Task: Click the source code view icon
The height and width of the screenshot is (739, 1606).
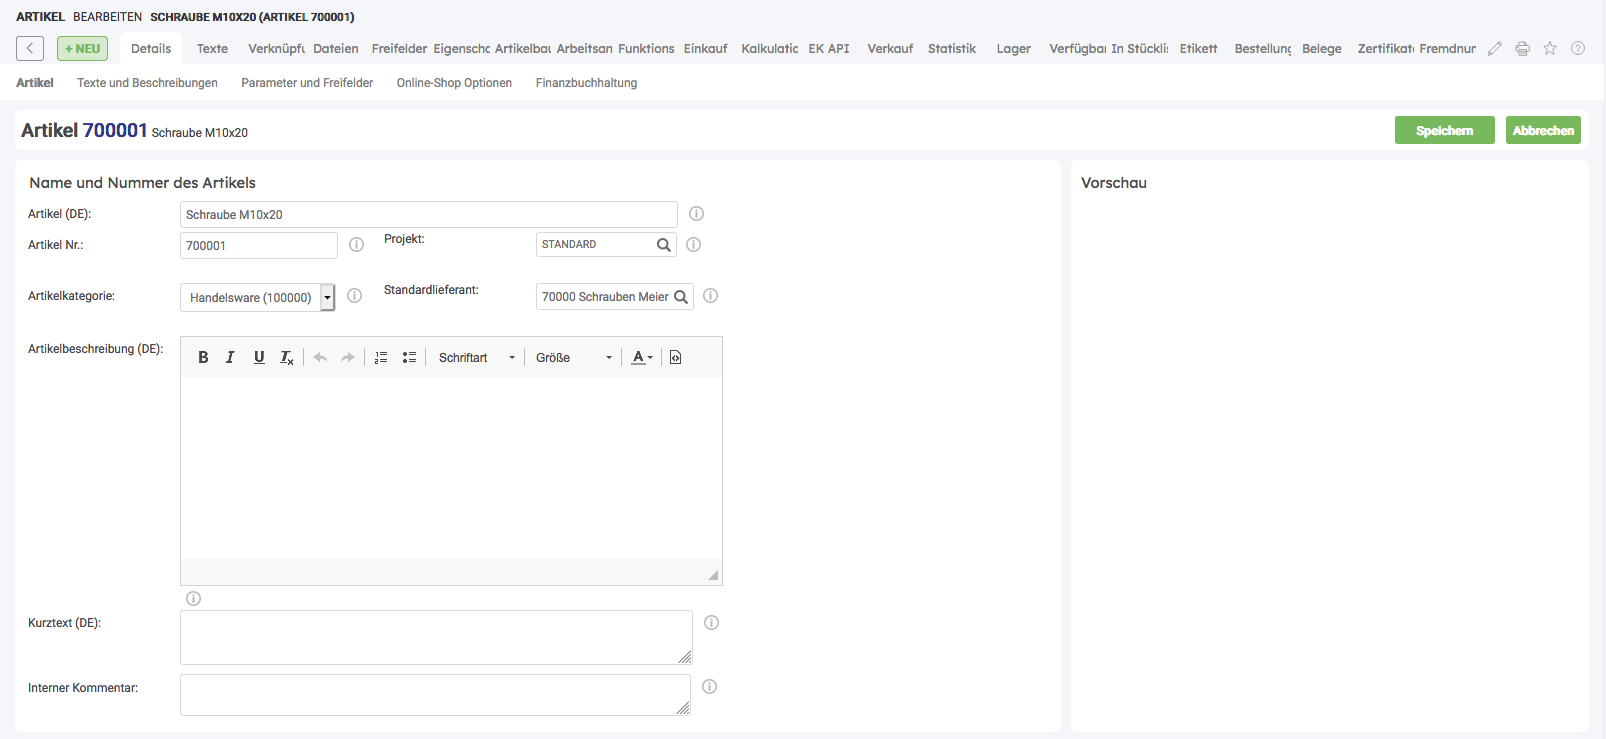Action: pos(676,357)
